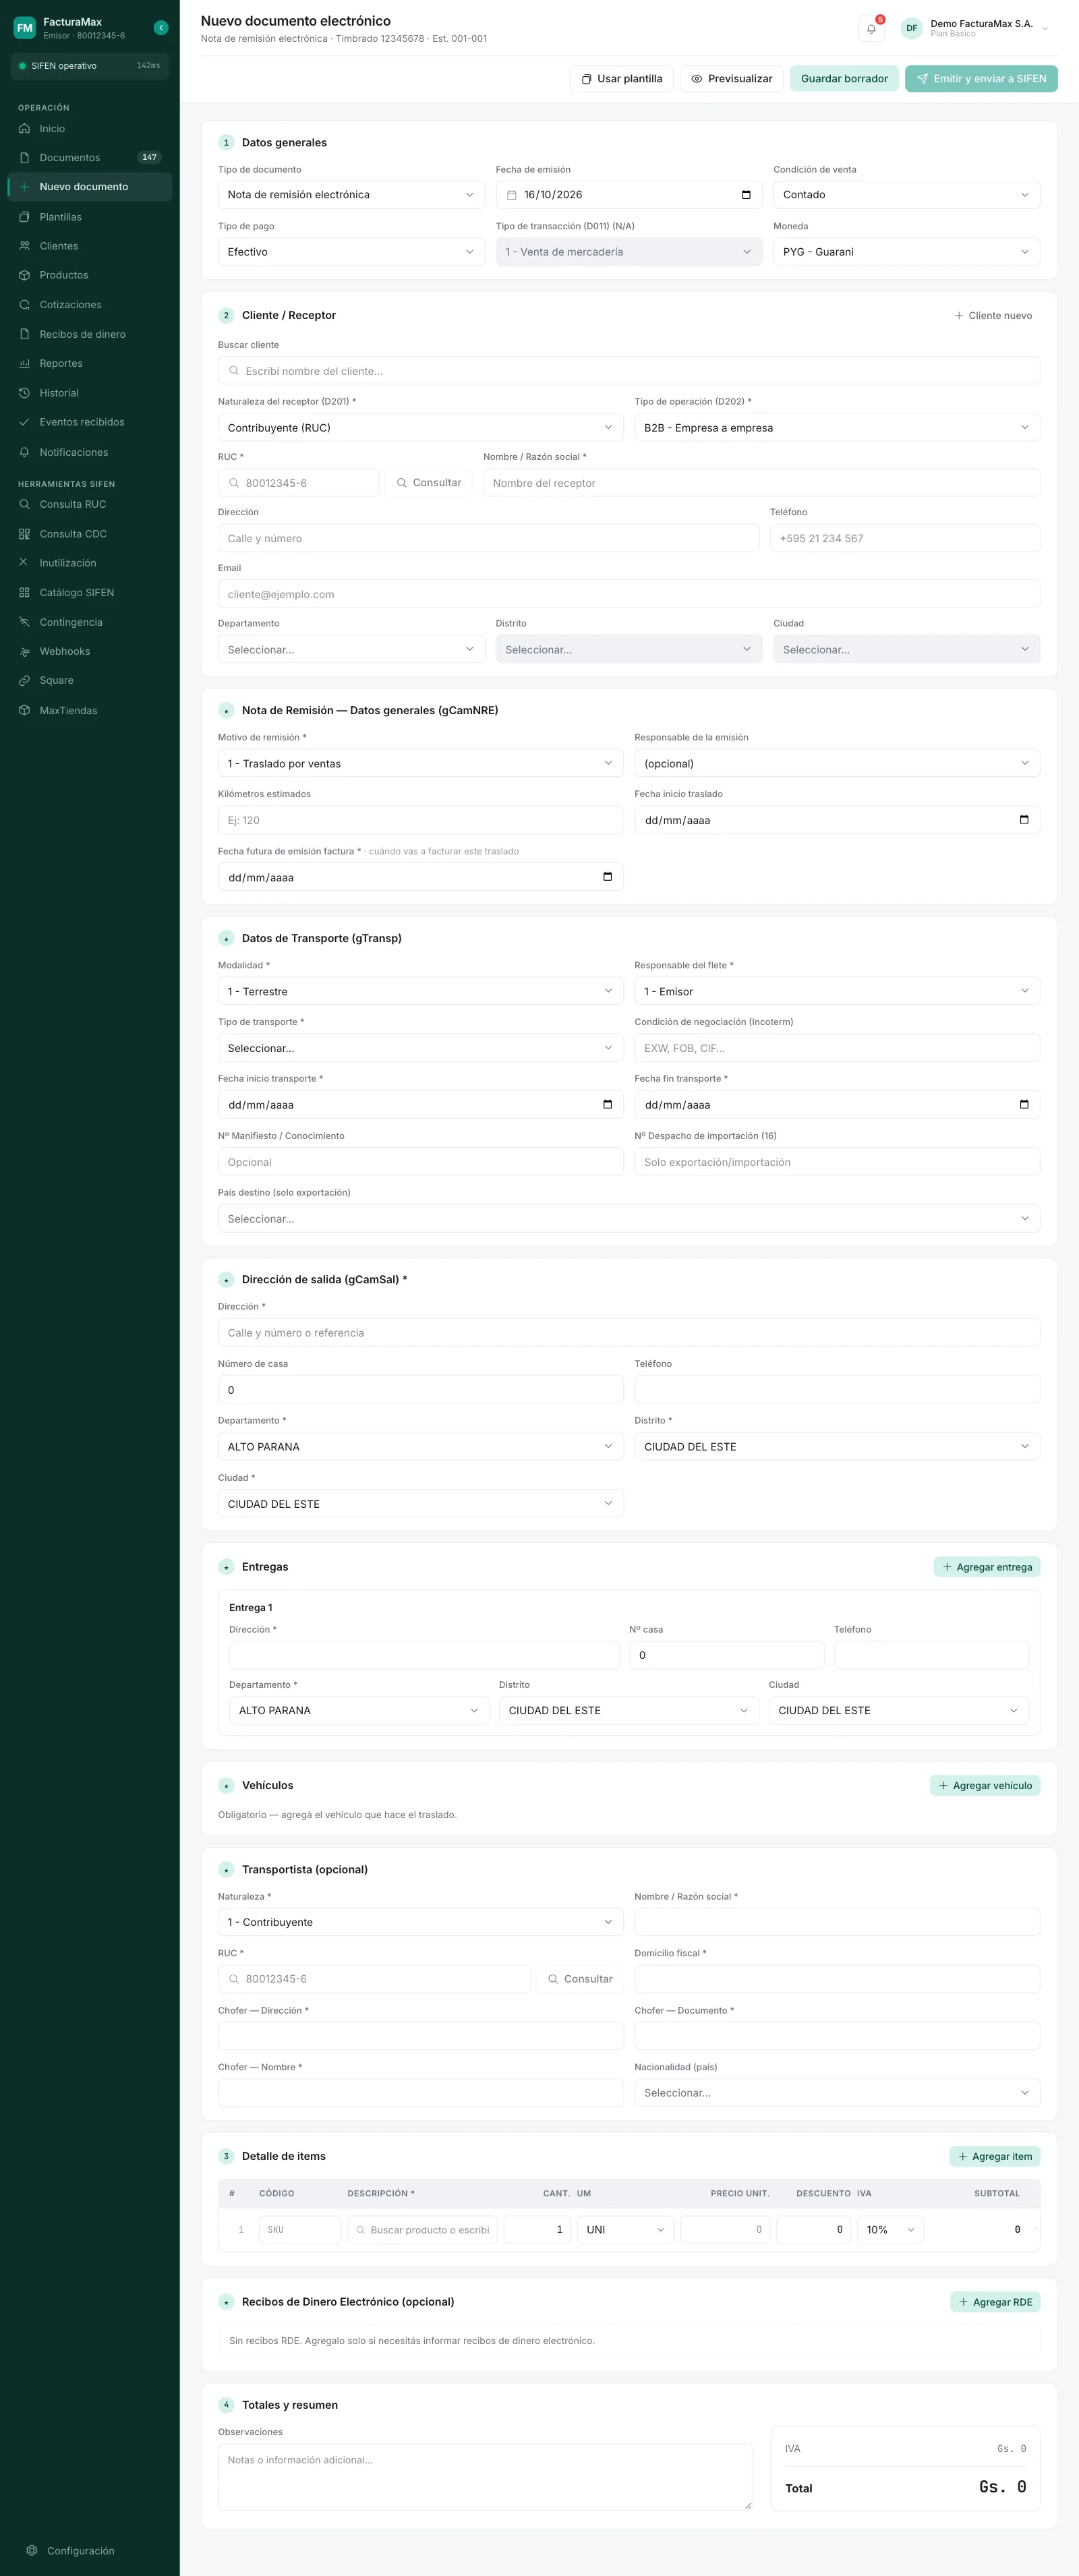Click the Notificaciones bell icon in sidebar
This screenshot has width=1079, height=2576.
pyautogui.click(x=24, y=452)
